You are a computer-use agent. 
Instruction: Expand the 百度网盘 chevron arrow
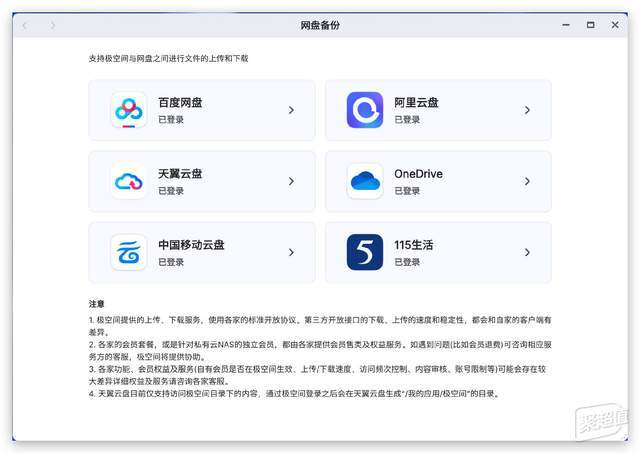(x=291, y=110)
